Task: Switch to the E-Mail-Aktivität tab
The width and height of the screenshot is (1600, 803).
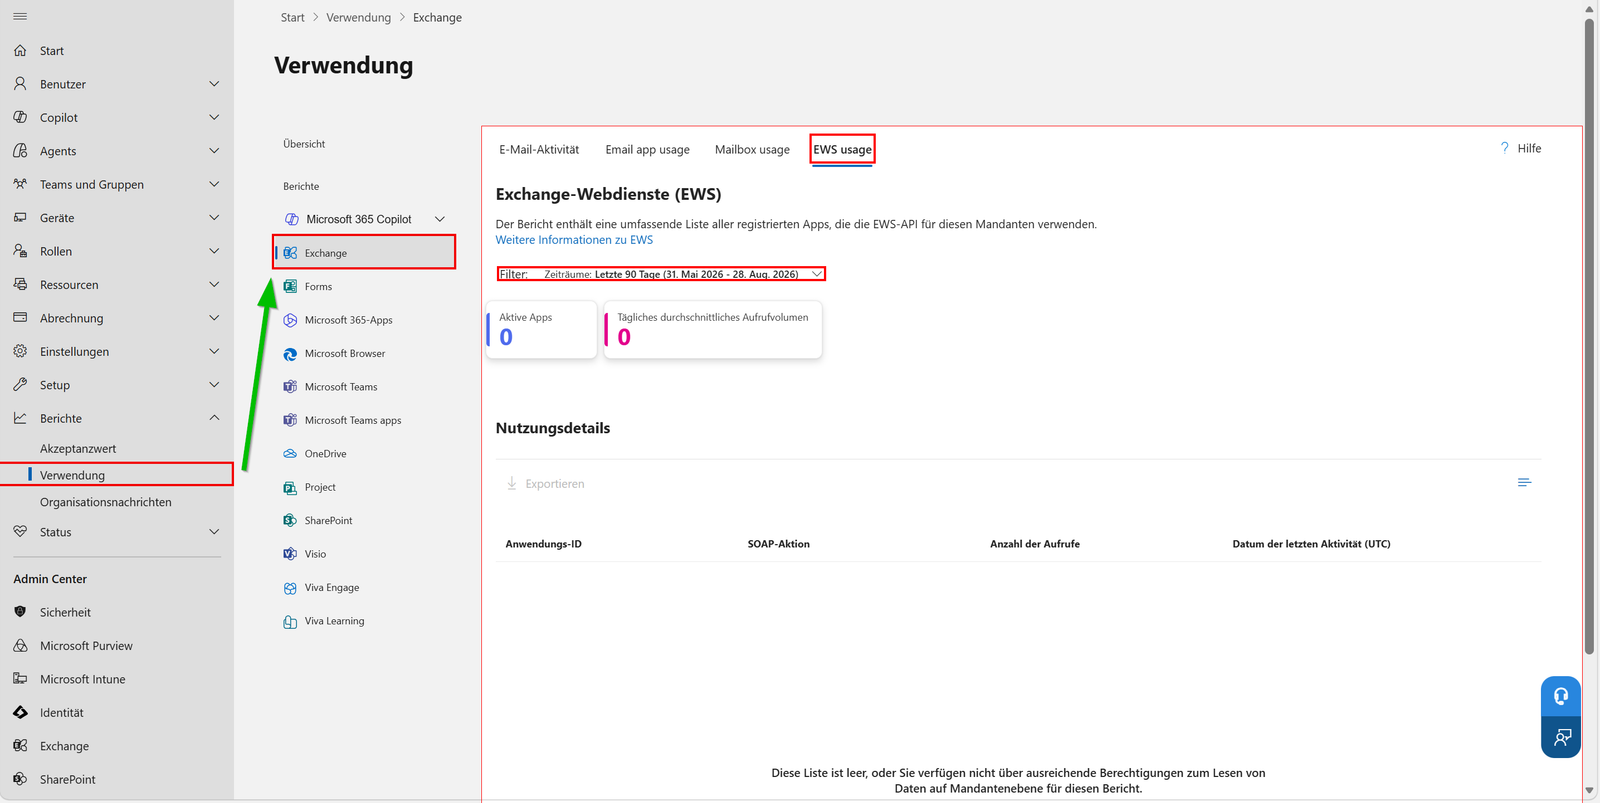Action: pos(539,150)
